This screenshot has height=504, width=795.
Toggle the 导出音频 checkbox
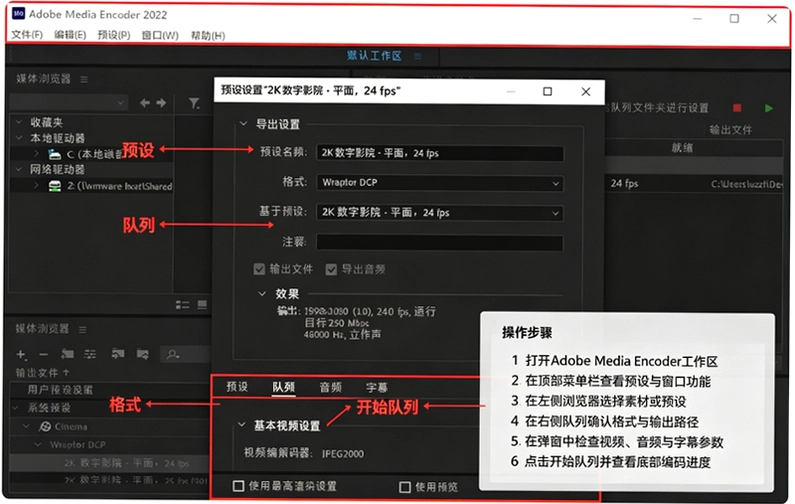pyautogui.click(x=331, y=269)
